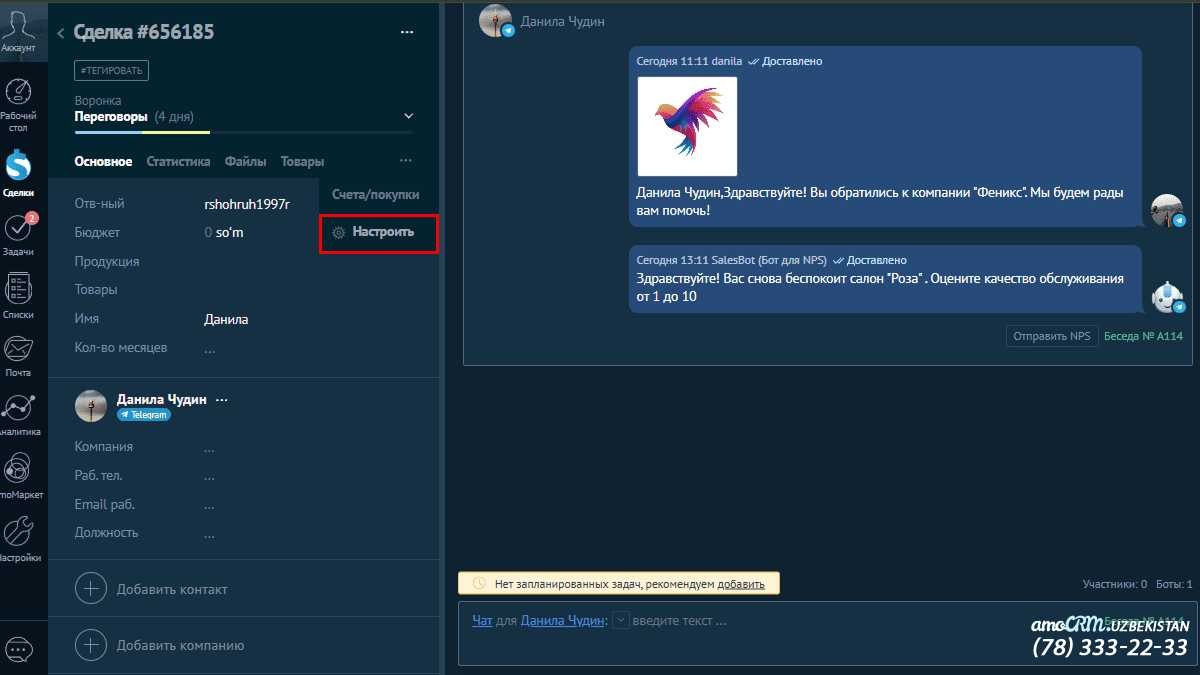Open the three-dot menu after Товары tab

405,161
